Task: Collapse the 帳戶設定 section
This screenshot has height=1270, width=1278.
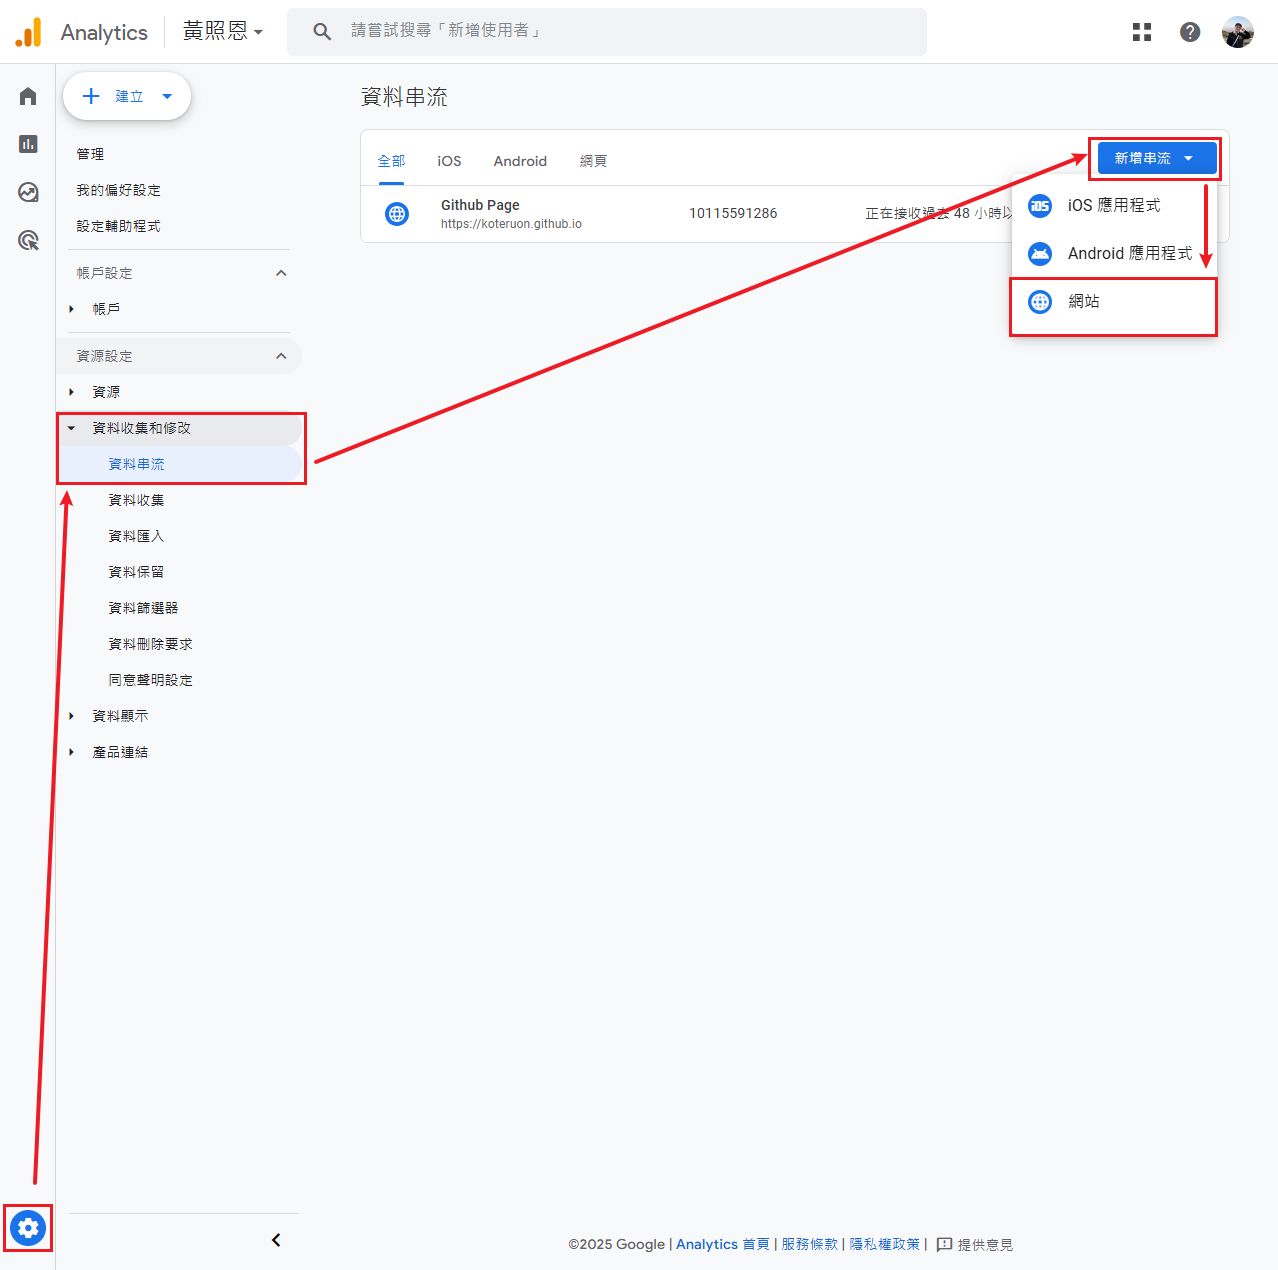Action: click(281, 272)
